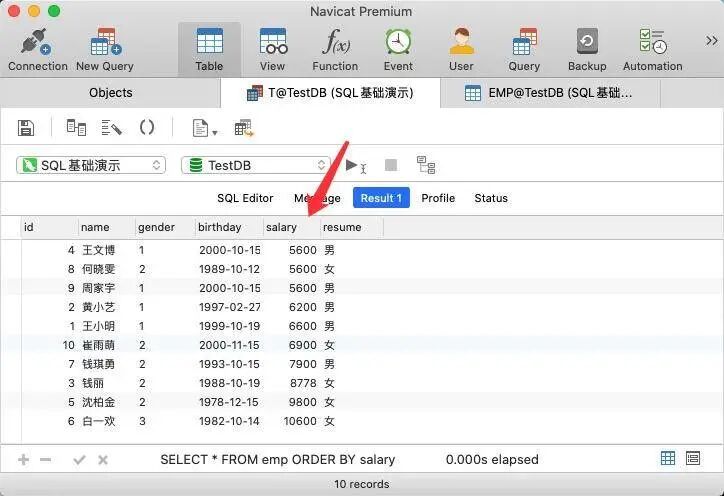724x496 pixels.
Task: Run the query with play button
Action: [356, 165]
